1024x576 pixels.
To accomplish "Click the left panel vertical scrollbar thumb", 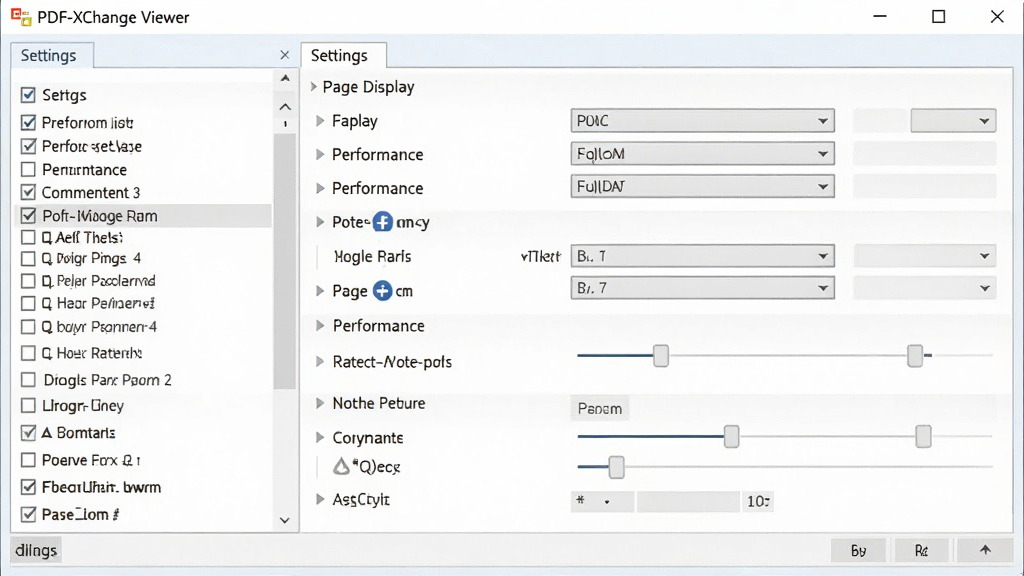I will [x=285, y=261].
